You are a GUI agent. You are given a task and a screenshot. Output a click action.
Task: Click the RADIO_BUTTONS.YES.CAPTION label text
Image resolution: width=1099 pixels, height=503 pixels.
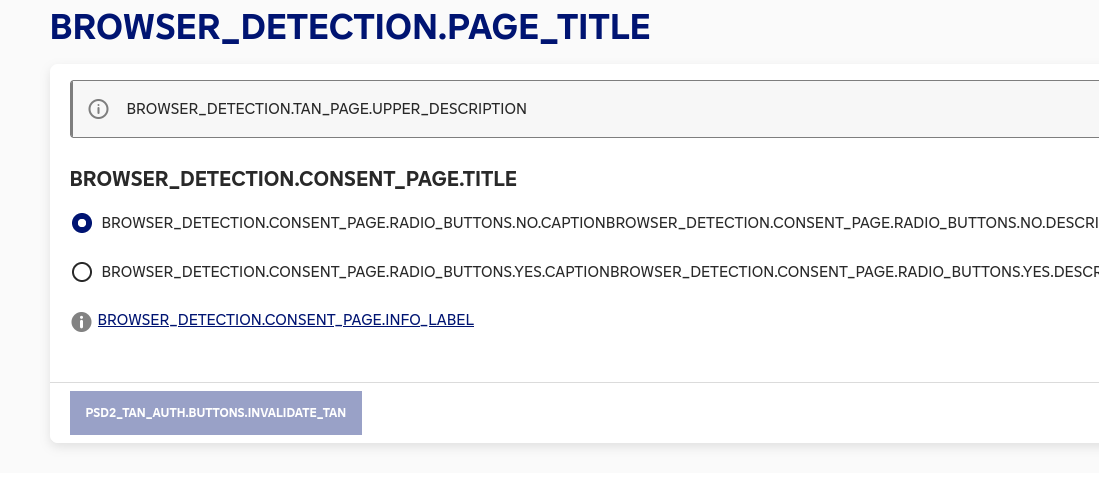(355, 271)
